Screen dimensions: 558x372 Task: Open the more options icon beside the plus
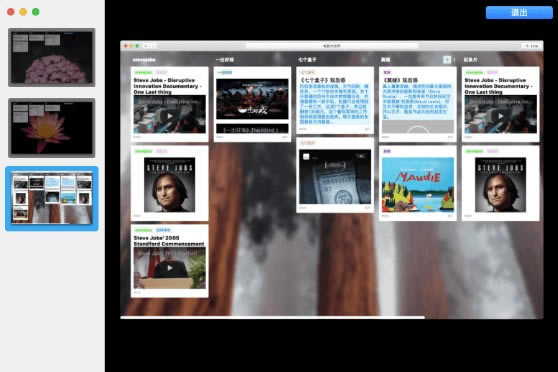coord(454,59)
